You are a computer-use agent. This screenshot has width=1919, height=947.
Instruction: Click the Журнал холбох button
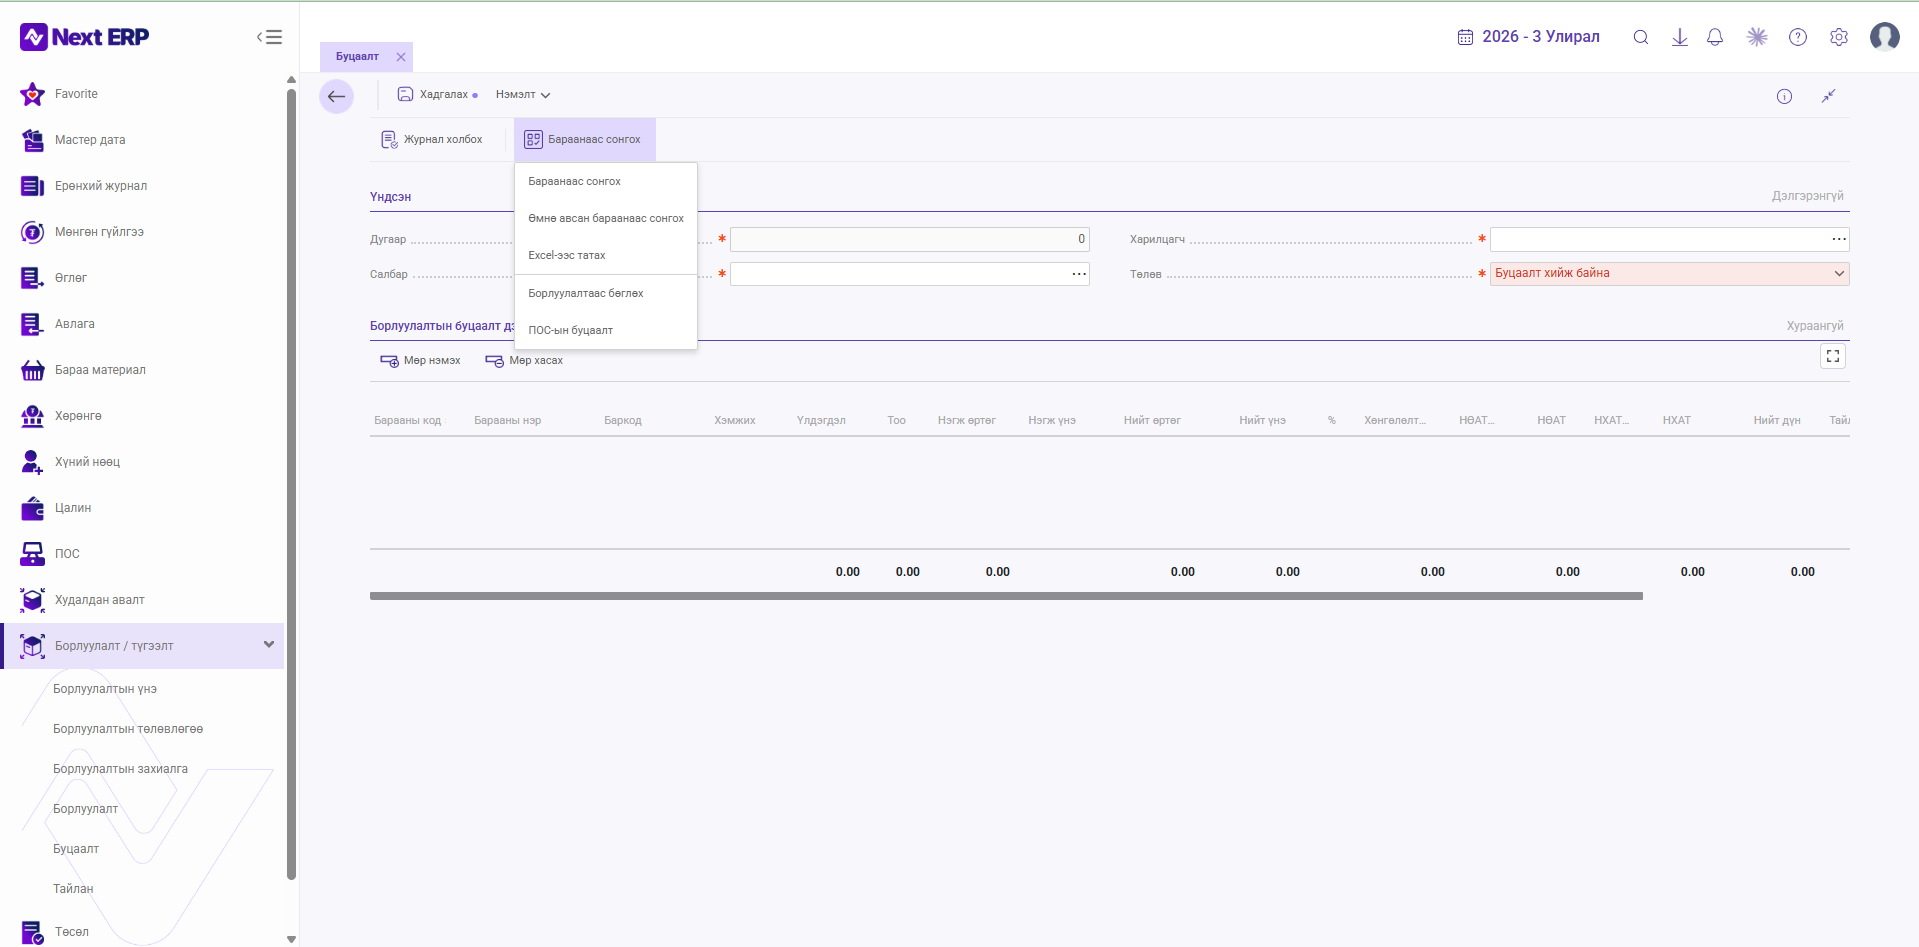[x=432, y=139]
